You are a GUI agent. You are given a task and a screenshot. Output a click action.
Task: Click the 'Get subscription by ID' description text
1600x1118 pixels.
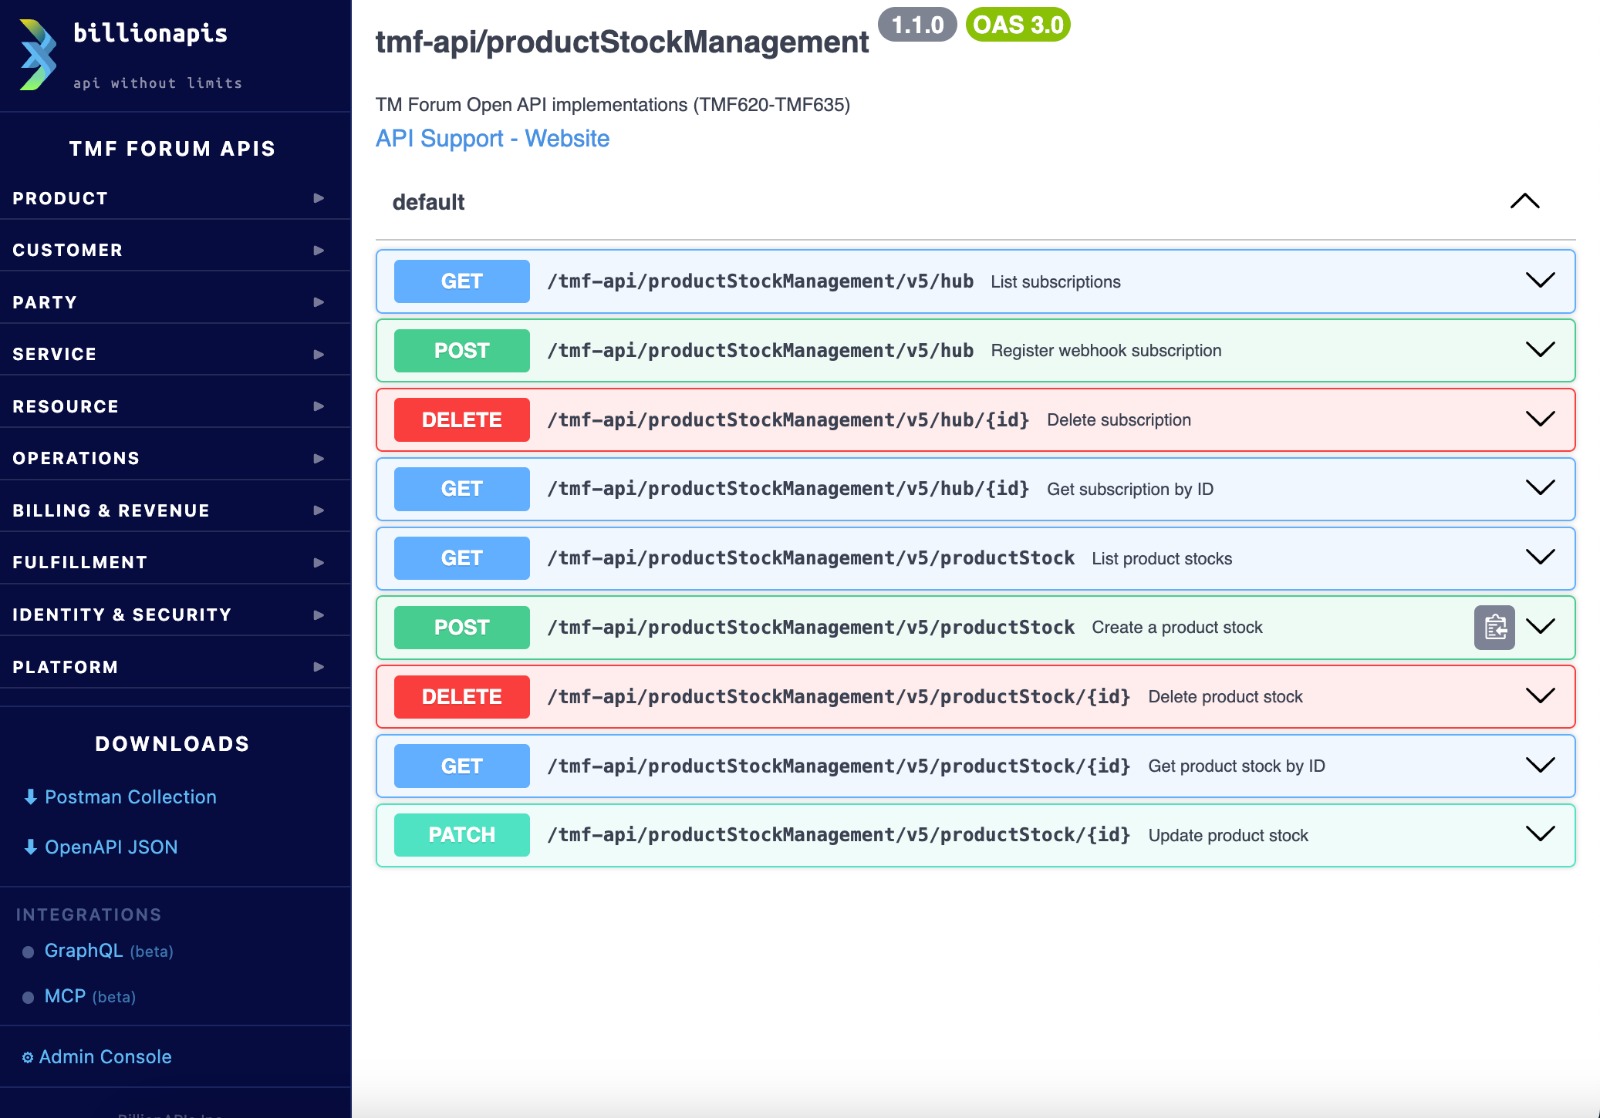(x=1130, y=489)
